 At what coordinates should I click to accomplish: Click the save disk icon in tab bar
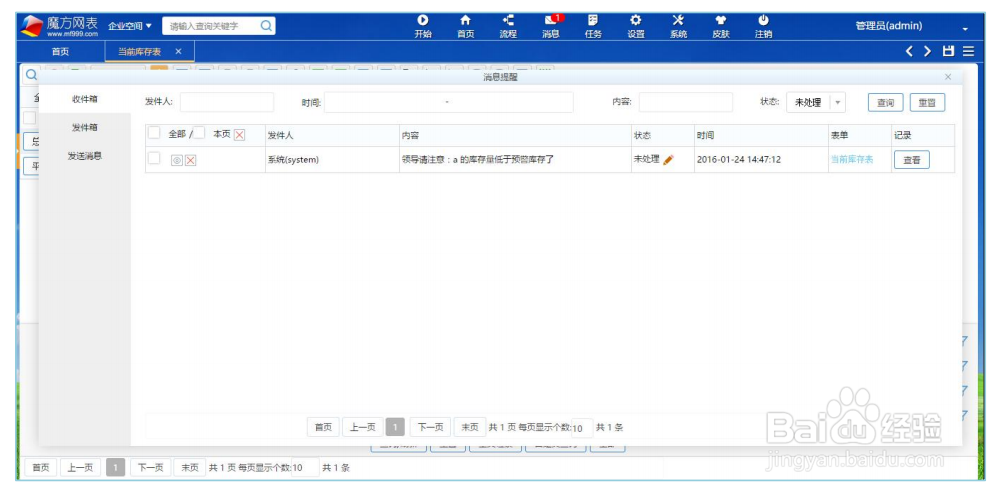[x=949, y=51]
